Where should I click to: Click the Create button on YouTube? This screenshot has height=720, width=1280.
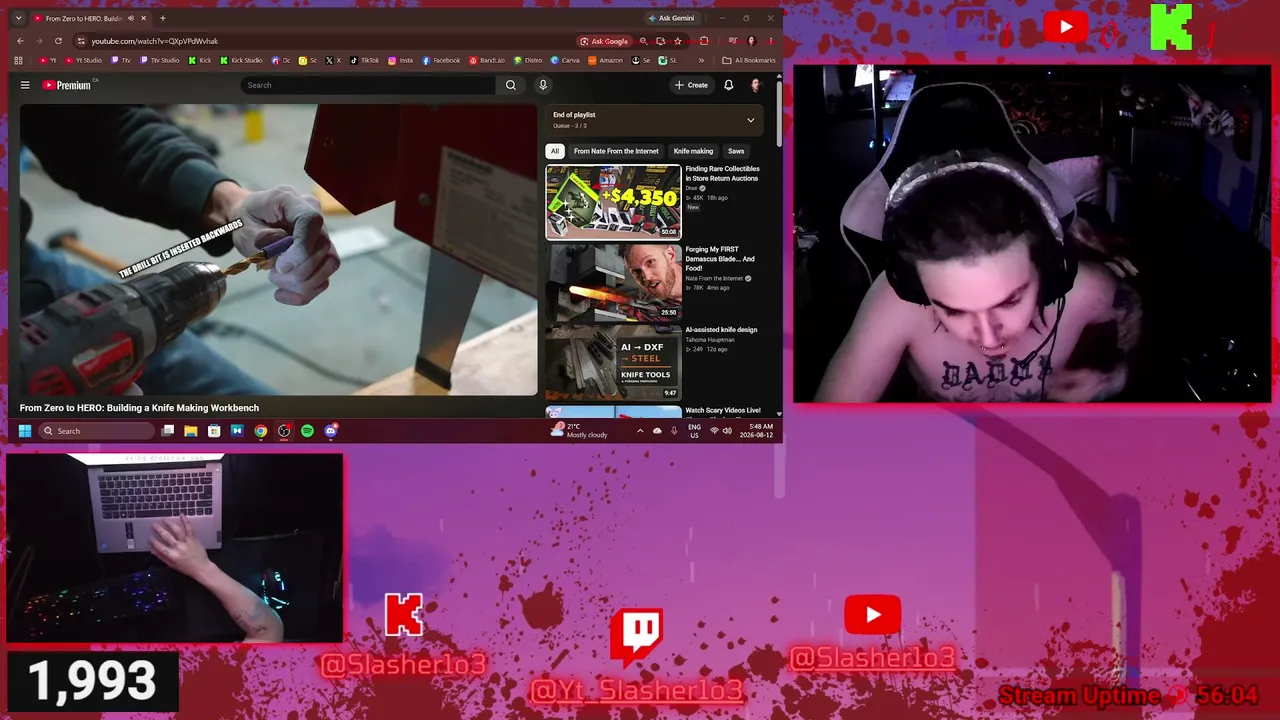(691, 85)
